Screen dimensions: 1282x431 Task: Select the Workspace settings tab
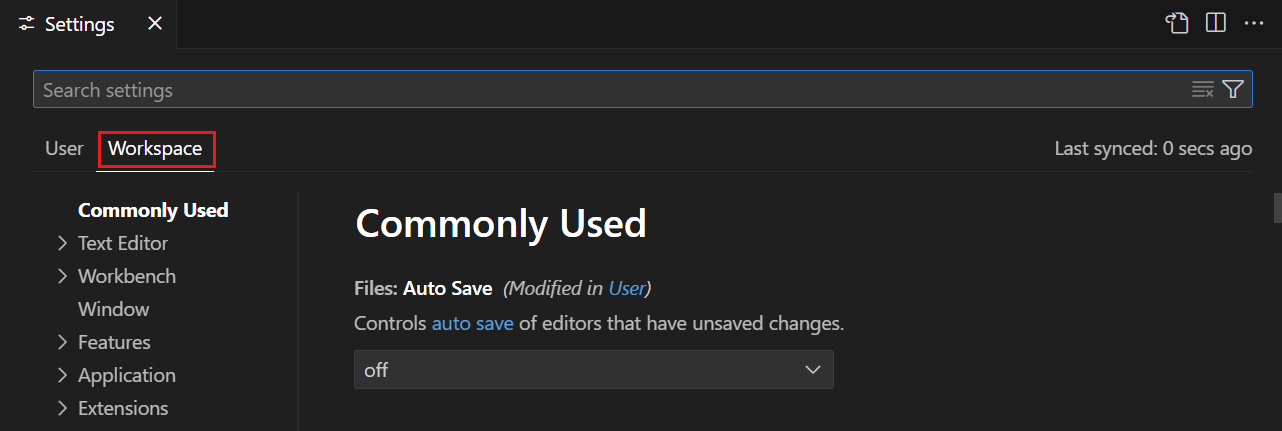click(x=155, y=149)
